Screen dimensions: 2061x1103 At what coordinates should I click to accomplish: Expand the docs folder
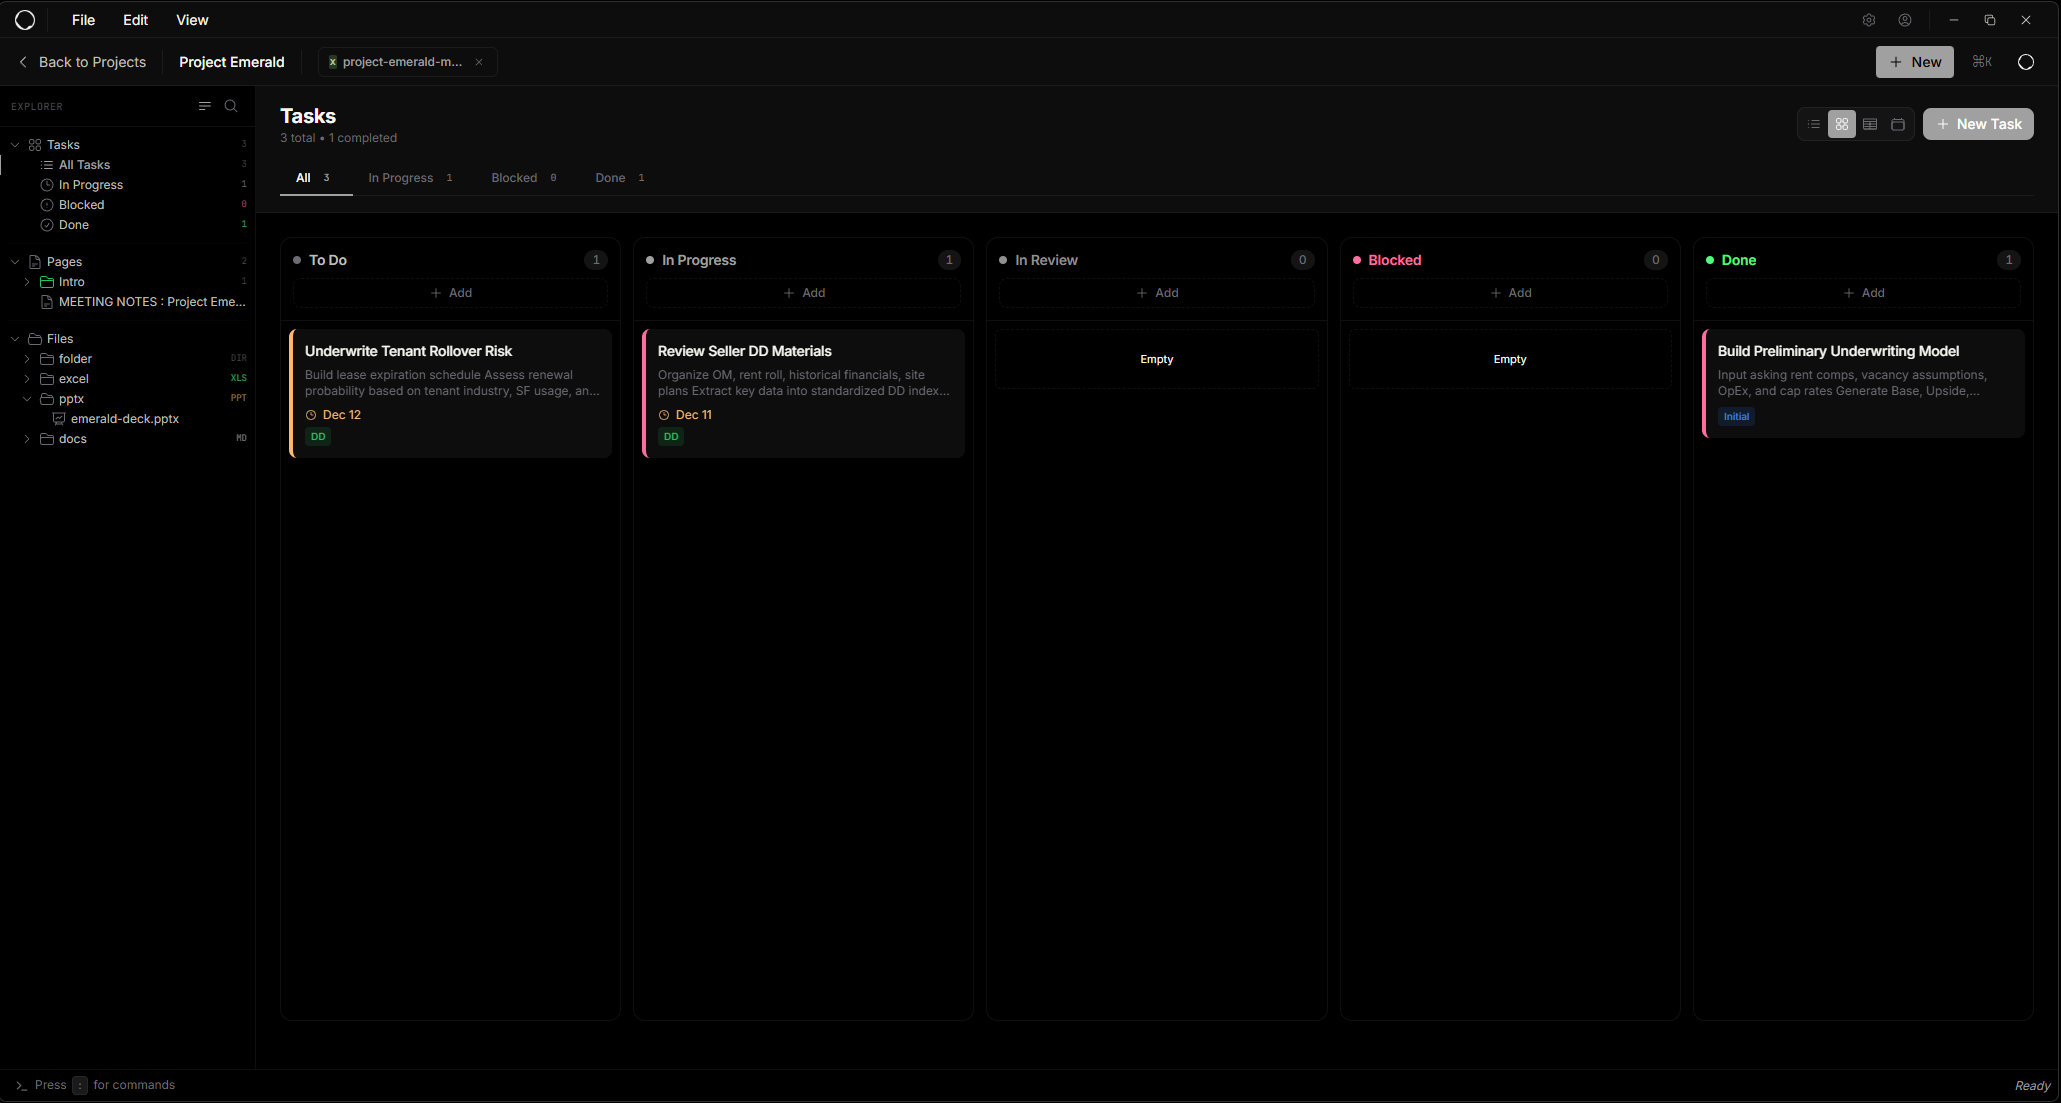click(x=26, y=439)
